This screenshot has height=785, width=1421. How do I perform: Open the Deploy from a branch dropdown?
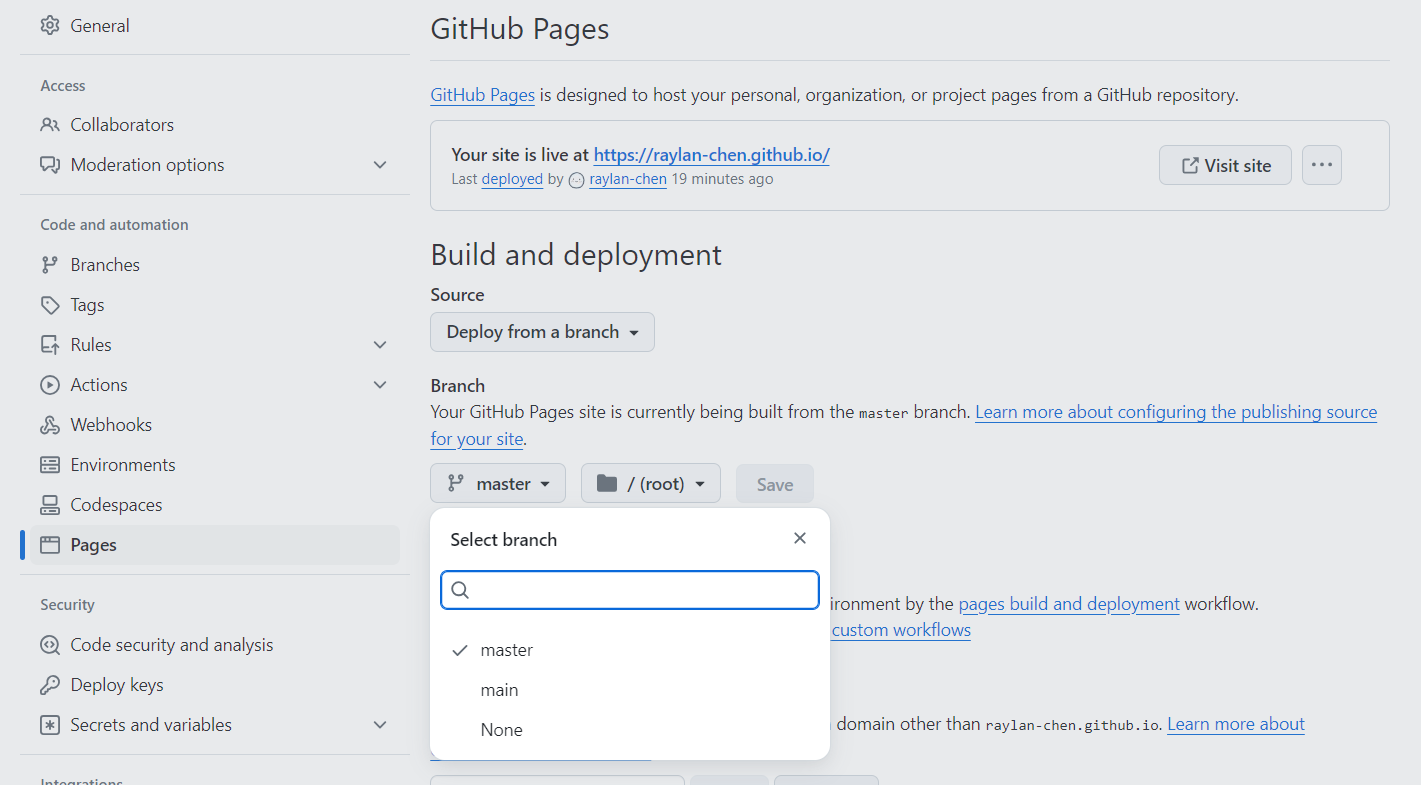[542, 332]
